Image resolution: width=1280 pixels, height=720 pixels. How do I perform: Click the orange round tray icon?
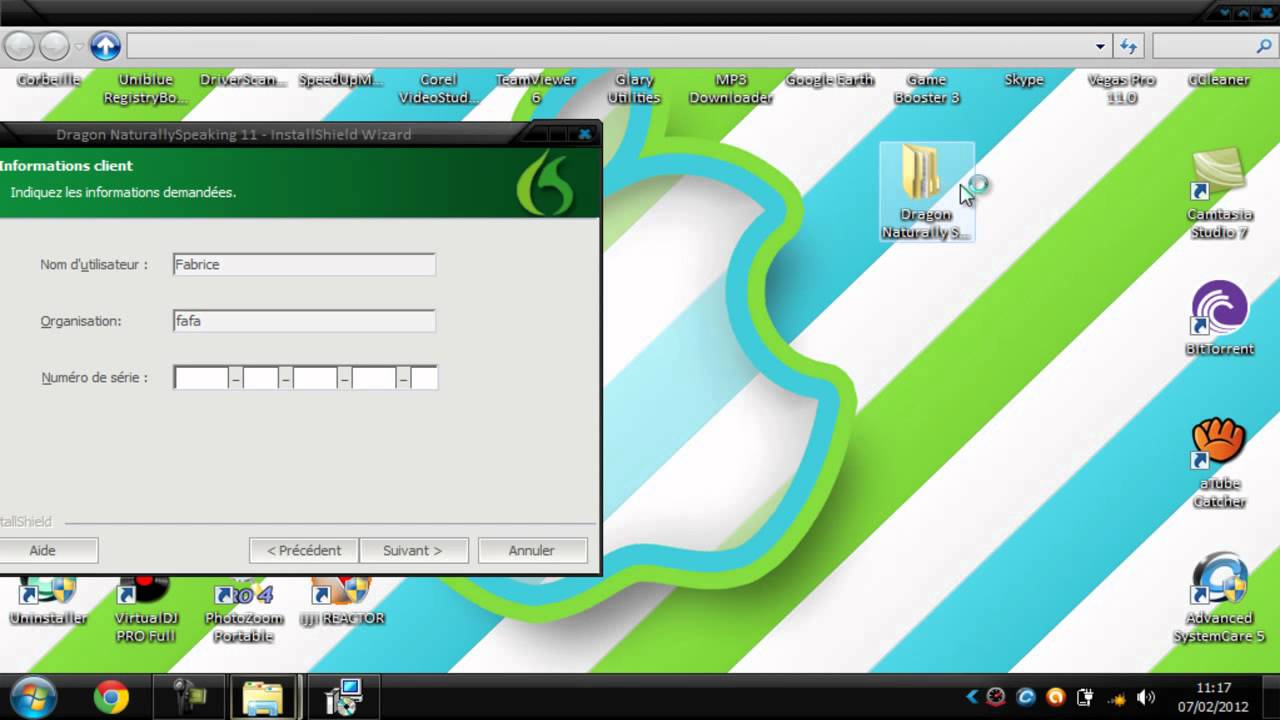(1055, 697)
